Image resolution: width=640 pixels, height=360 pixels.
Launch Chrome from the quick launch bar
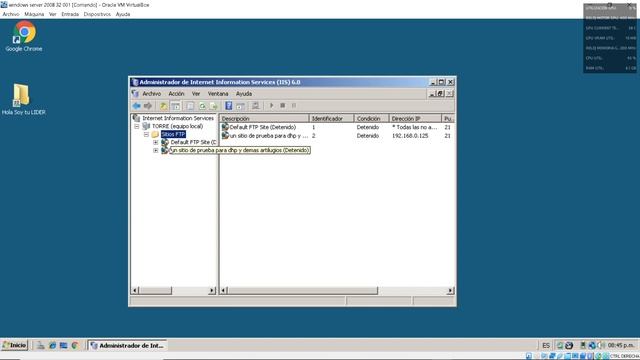[75, 345]
